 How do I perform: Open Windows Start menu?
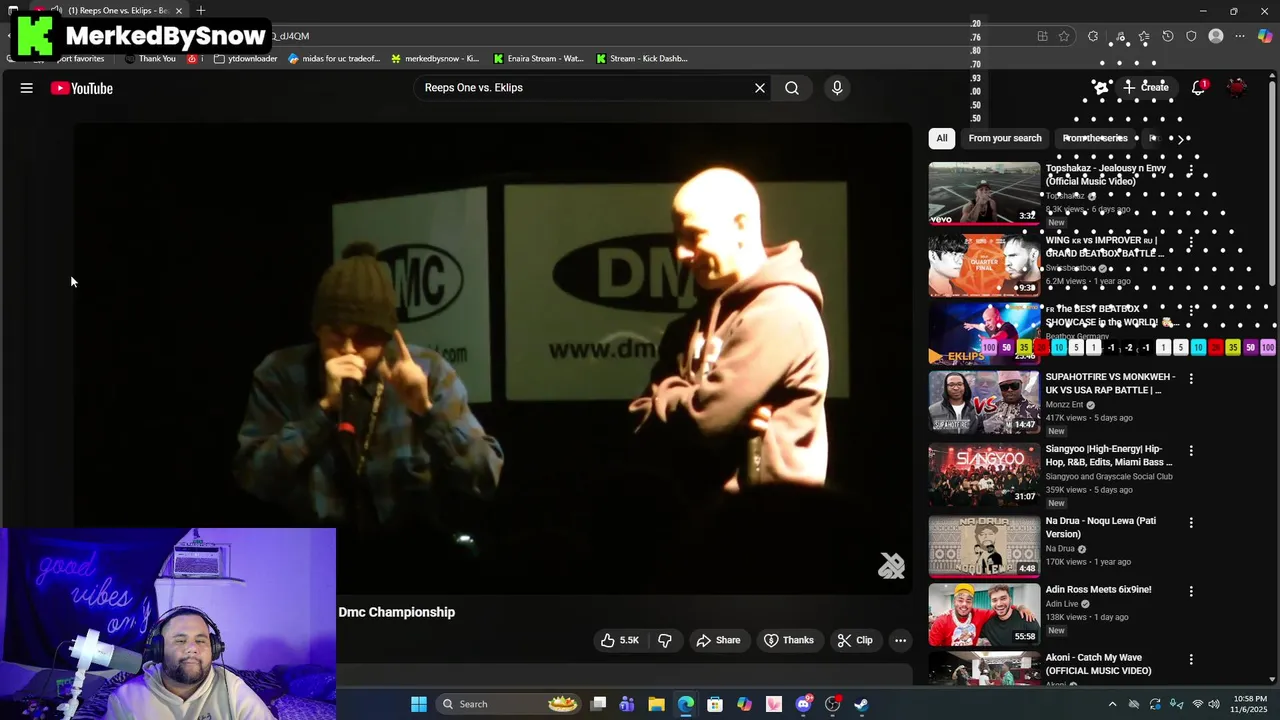(x=419, y=704)
